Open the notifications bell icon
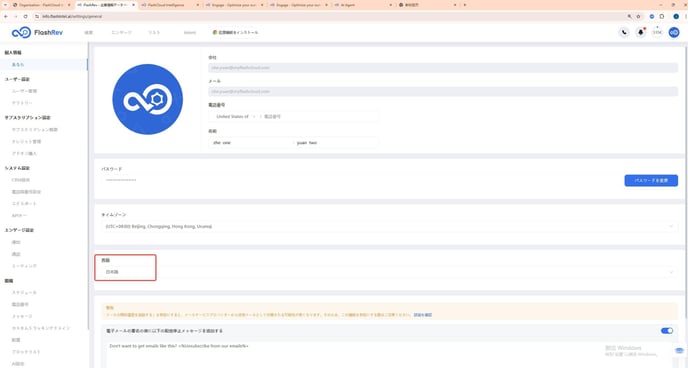Screen dimensions: 688x368 coord(641,32)
